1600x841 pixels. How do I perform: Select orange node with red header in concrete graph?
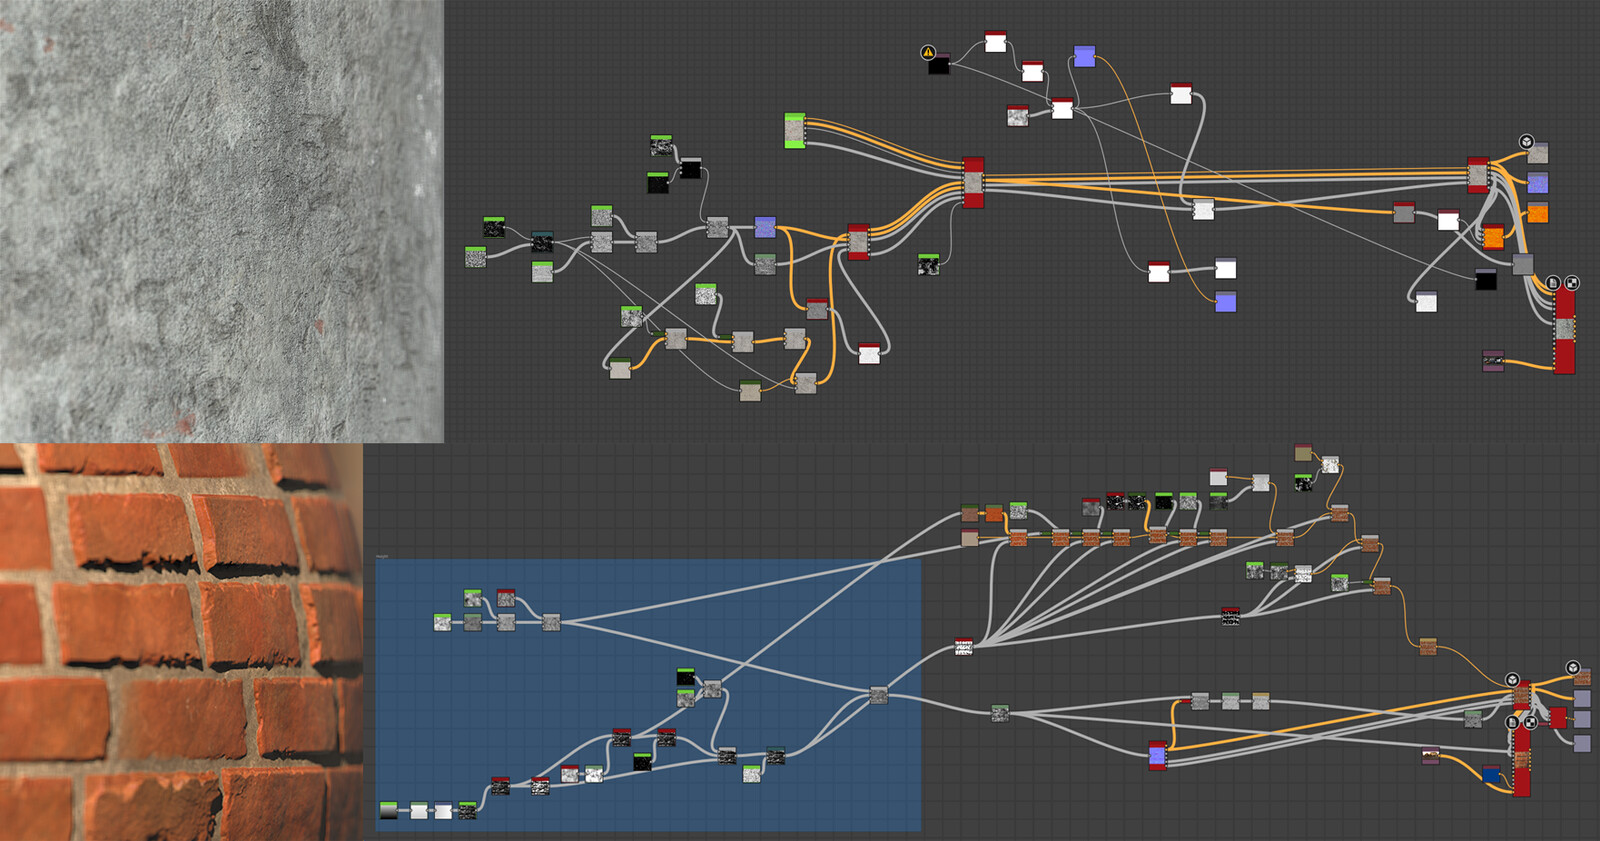point(1493,236)
